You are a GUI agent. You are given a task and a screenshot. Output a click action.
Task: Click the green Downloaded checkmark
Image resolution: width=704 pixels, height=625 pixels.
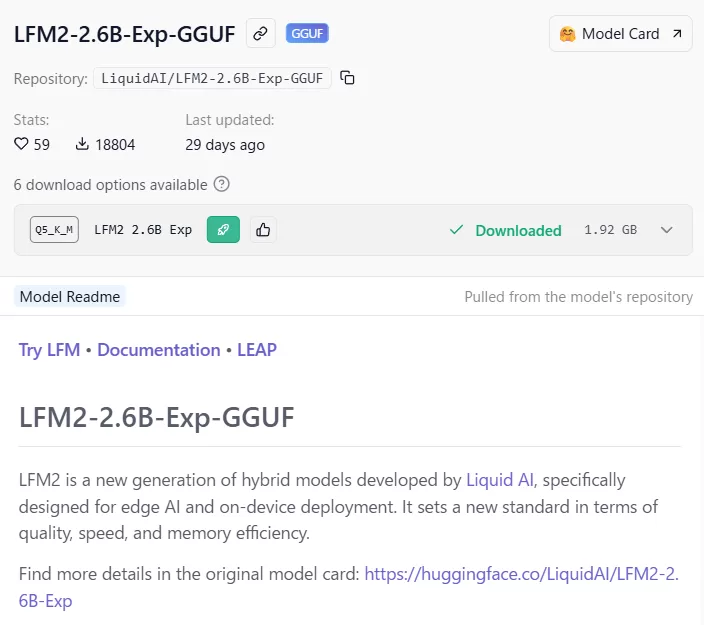456,230
